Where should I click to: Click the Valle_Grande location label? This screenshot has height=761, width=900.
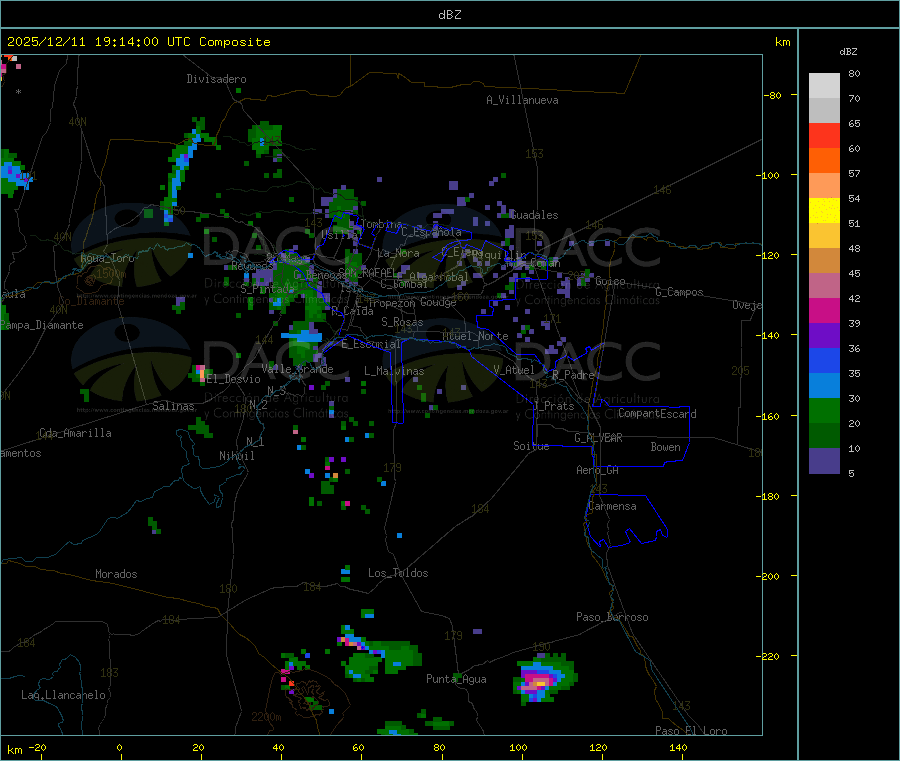[x=297, y=369]
